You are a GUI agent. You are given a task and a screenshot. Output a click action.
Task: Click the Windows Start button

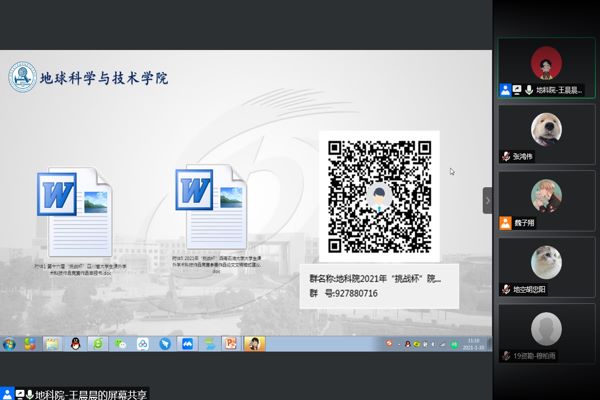click(x=9, y=344)
